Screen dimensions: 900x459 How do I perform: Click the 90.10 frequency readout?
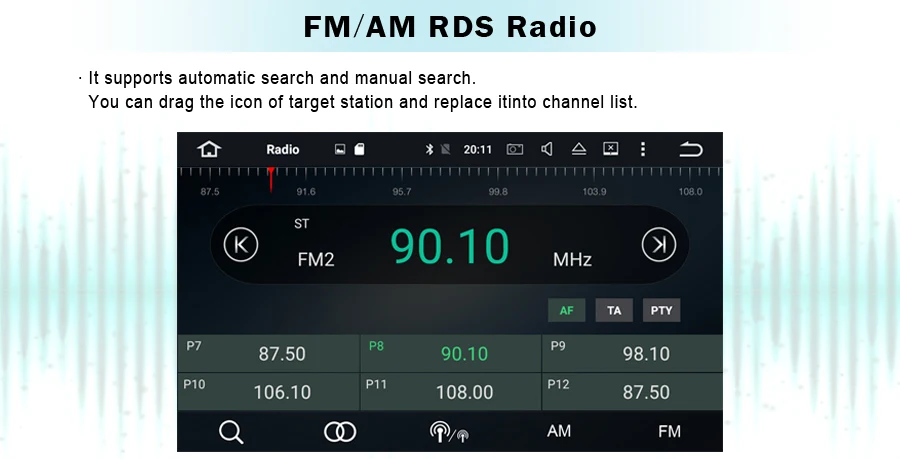tap(449, 247)
